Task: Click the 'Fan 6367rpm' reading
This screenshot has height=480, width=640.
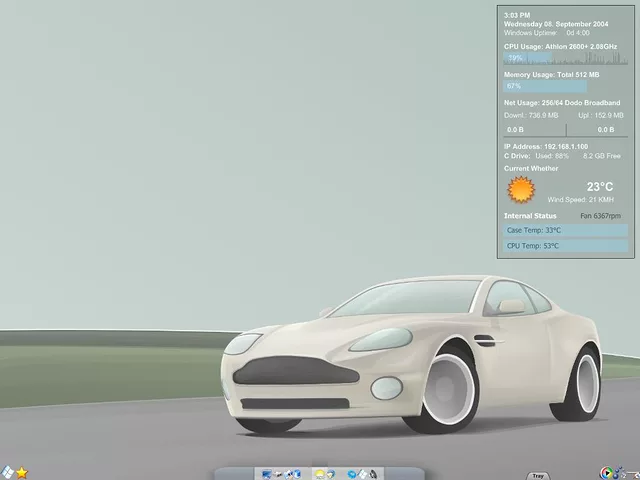Action: 600,216
